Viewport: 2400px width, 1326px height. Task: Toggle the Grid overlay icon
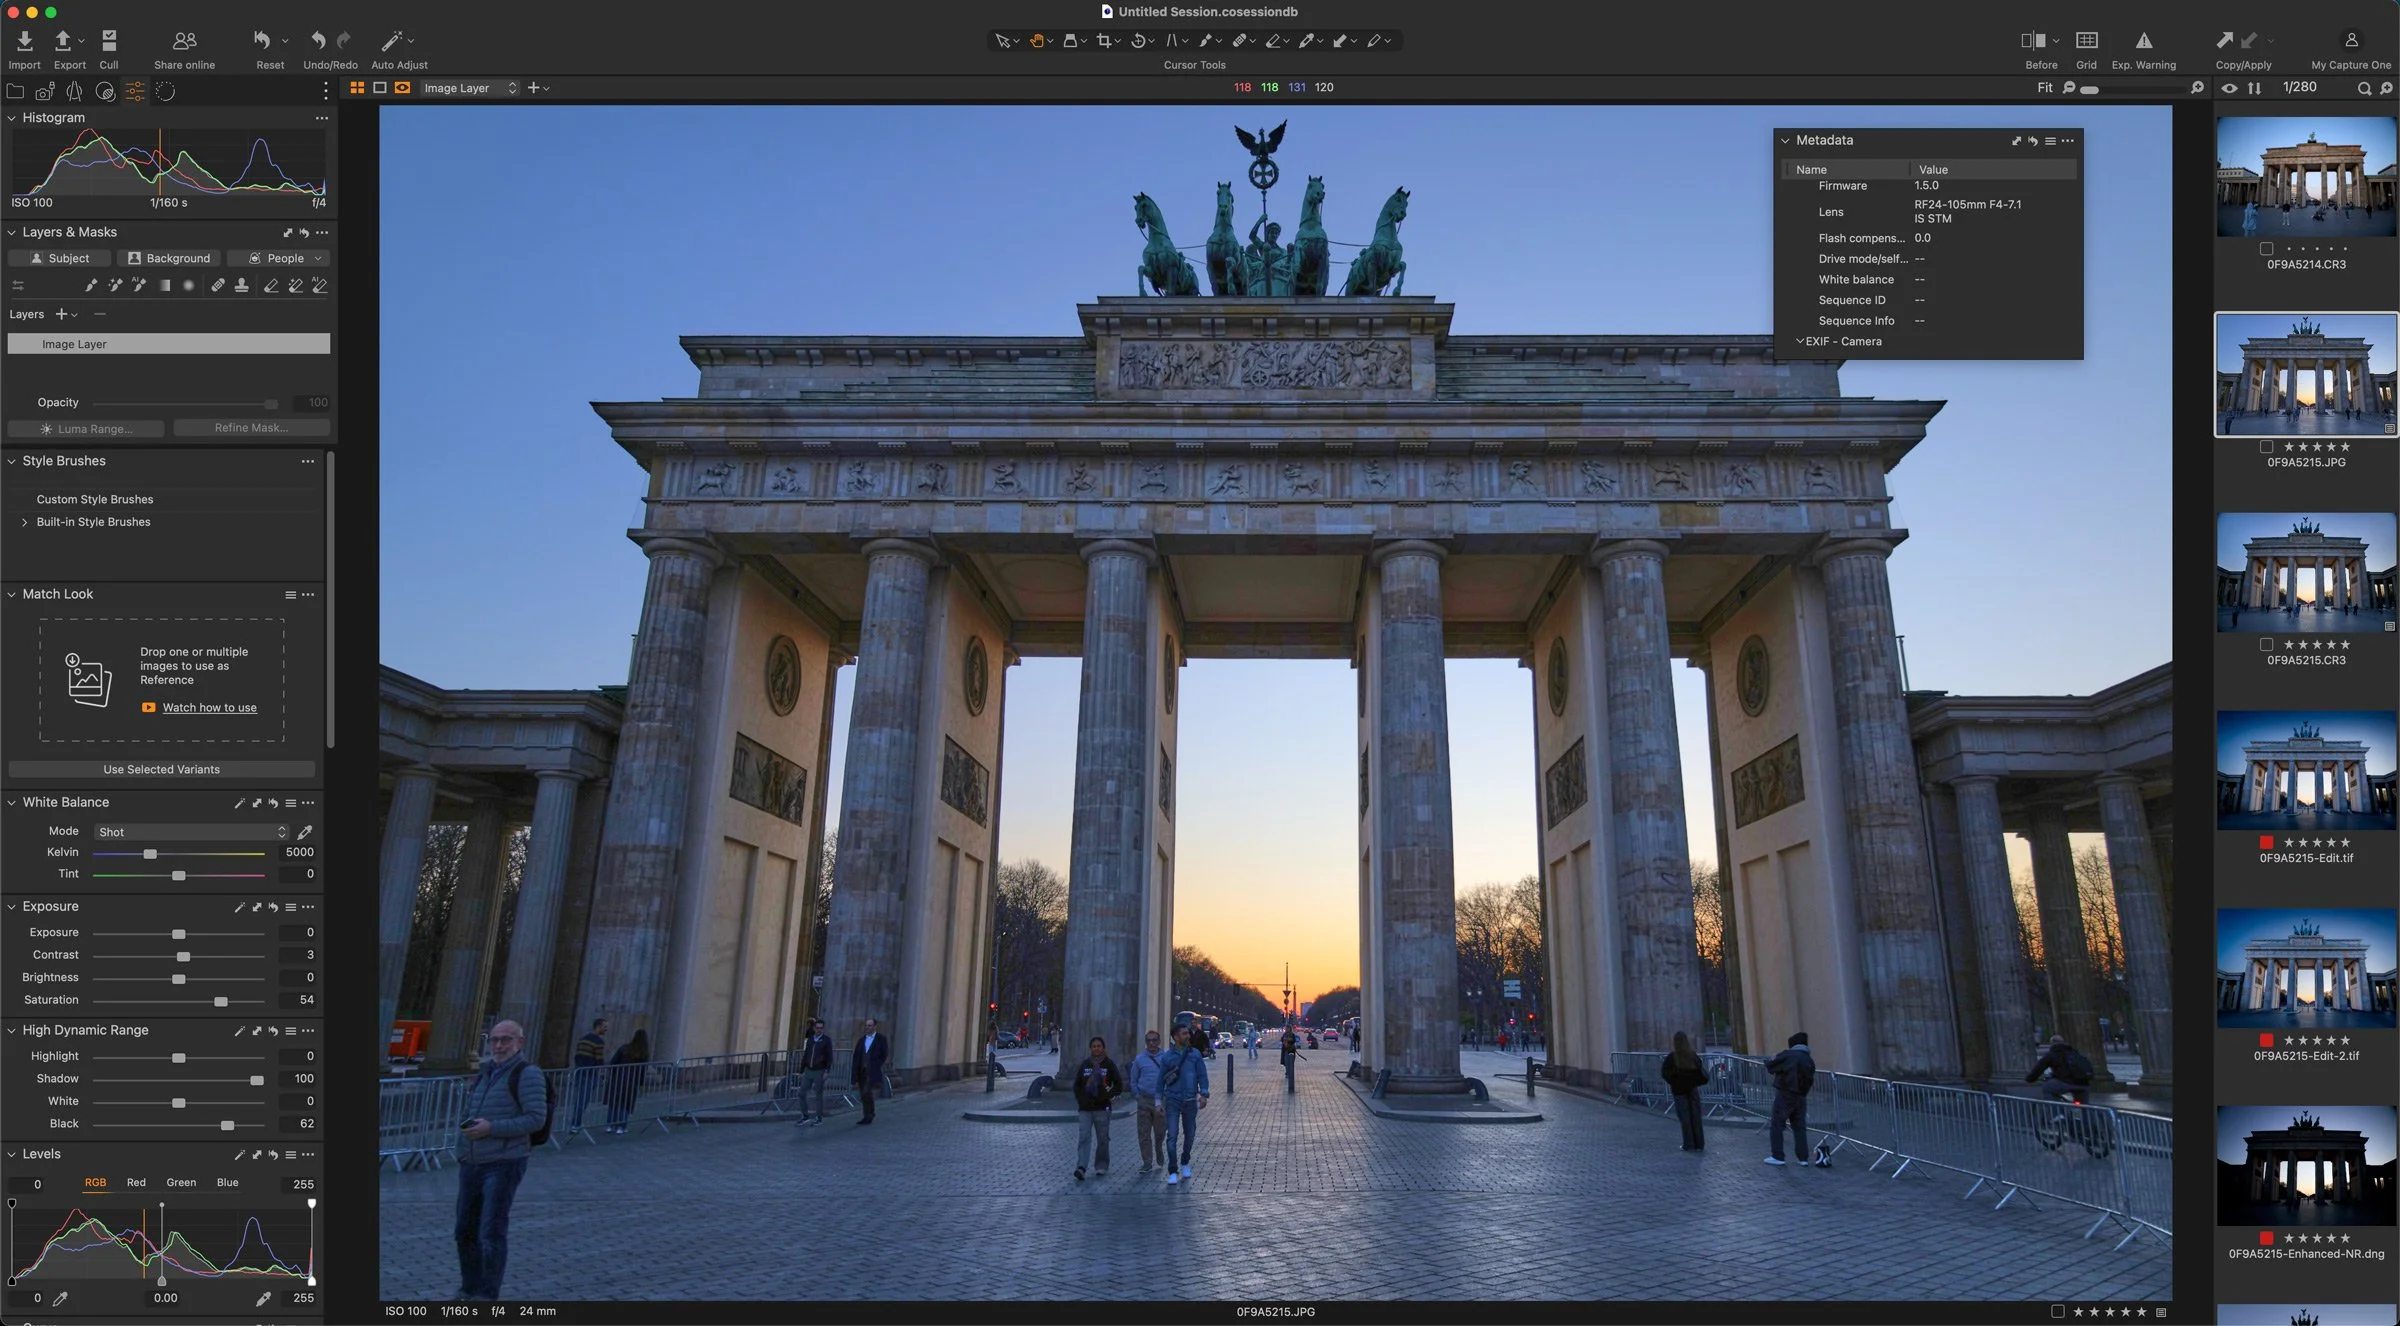[2086, 41]
